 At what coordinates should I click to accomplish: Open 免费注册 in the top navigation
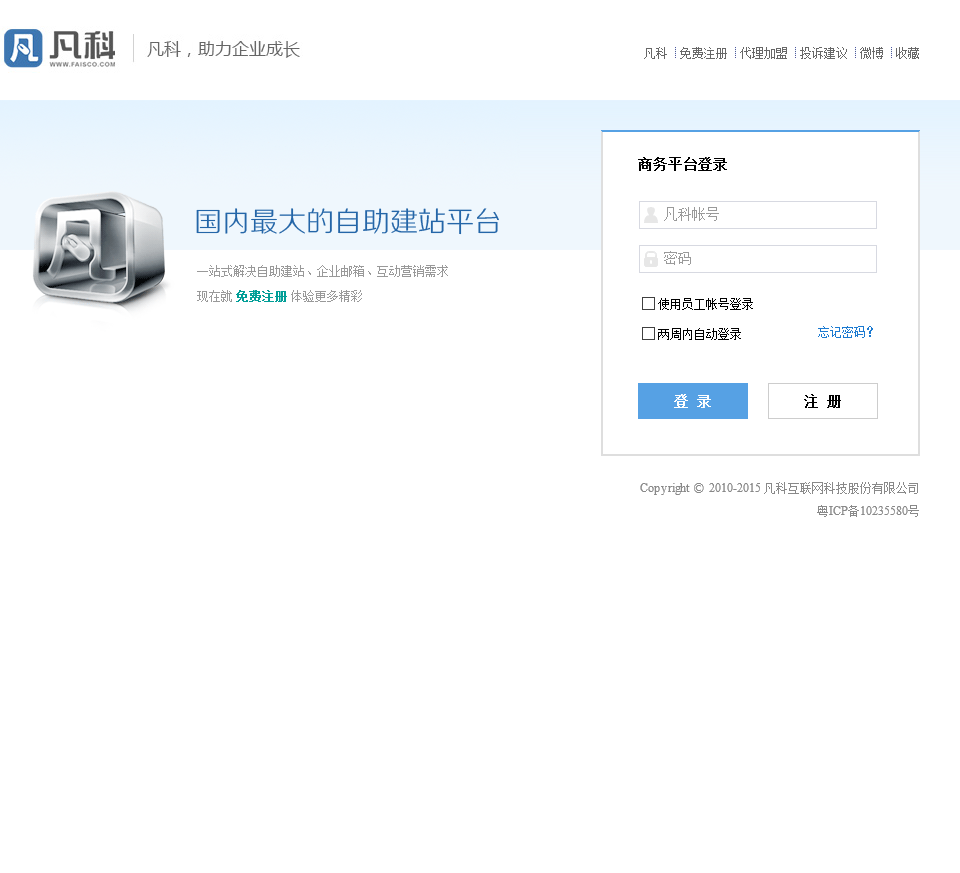[703, 53]
